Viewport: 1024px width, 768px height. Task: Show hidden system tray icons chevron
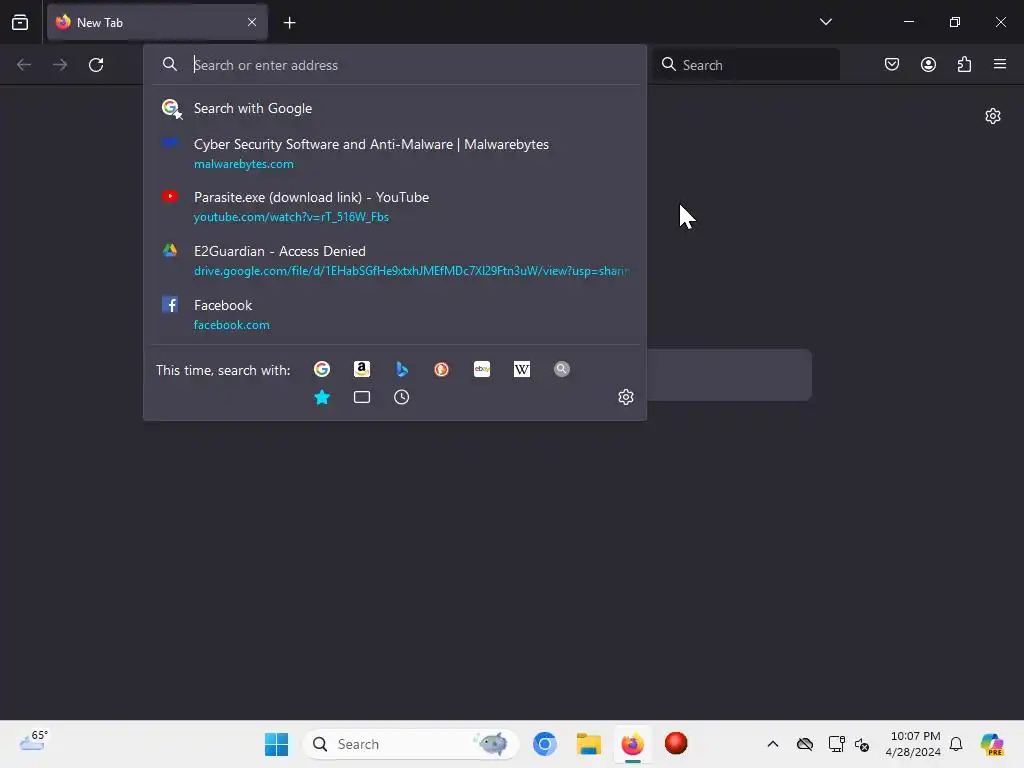(x=773, y=744)
